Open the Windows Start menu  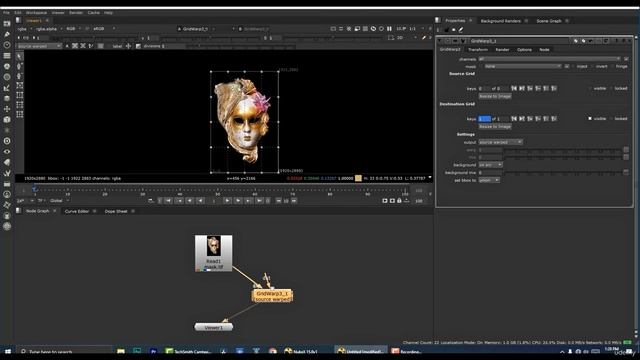8,351
